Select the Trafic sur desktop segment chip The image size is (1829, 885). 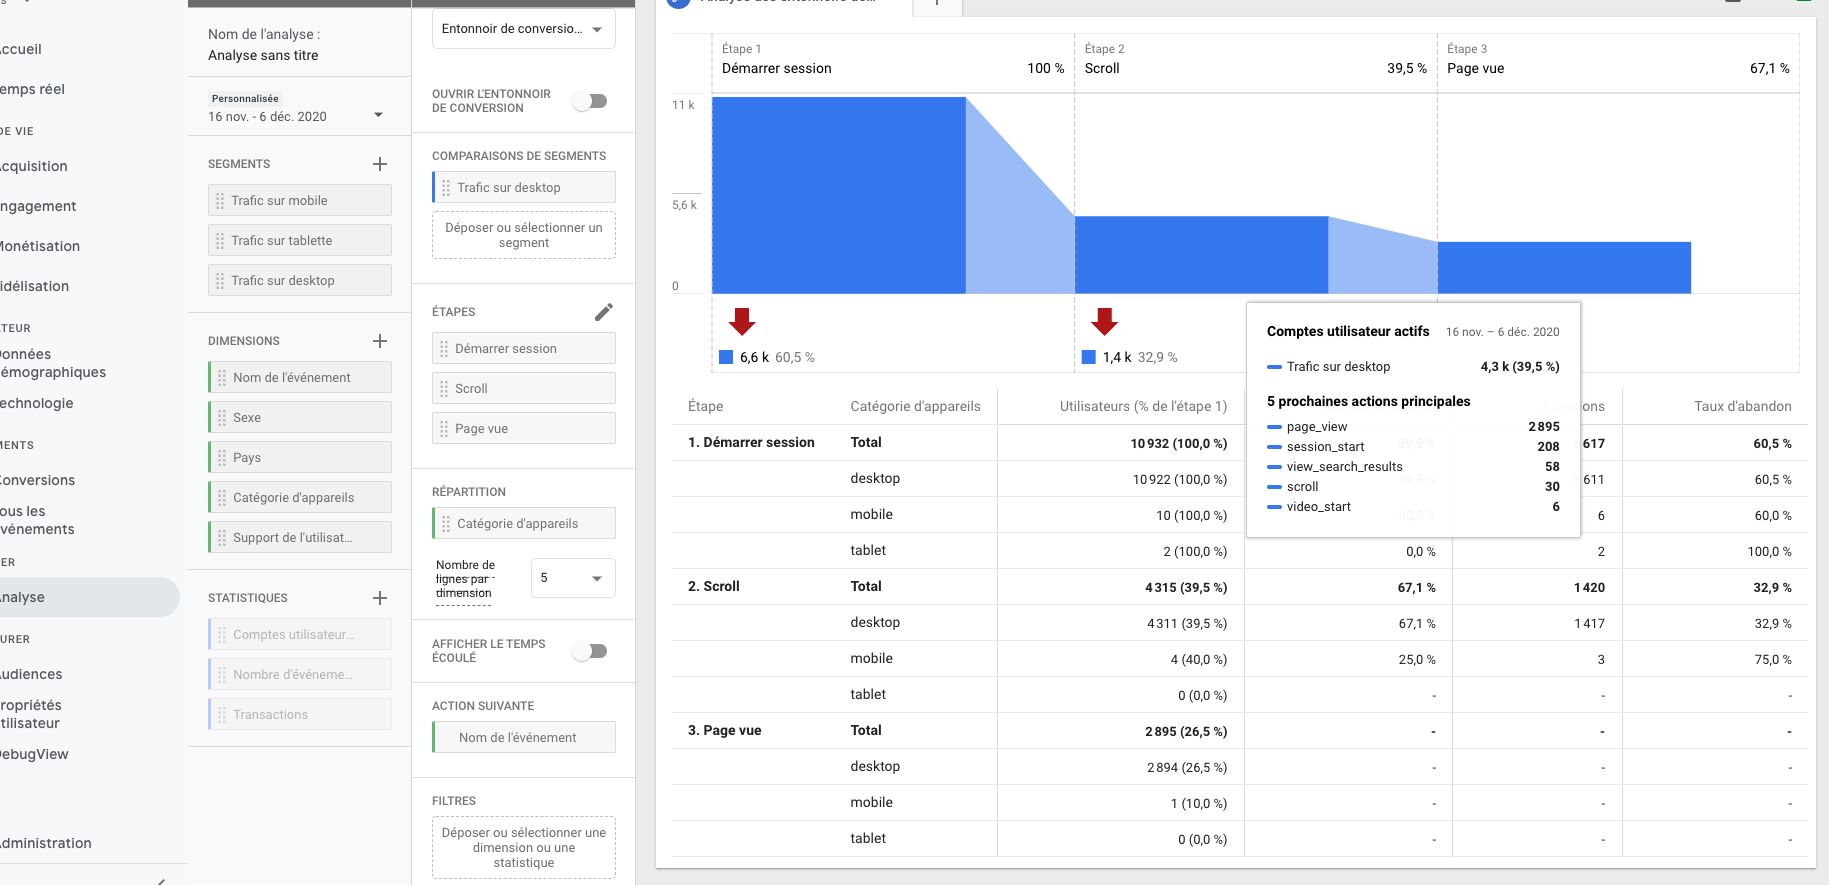300,281
